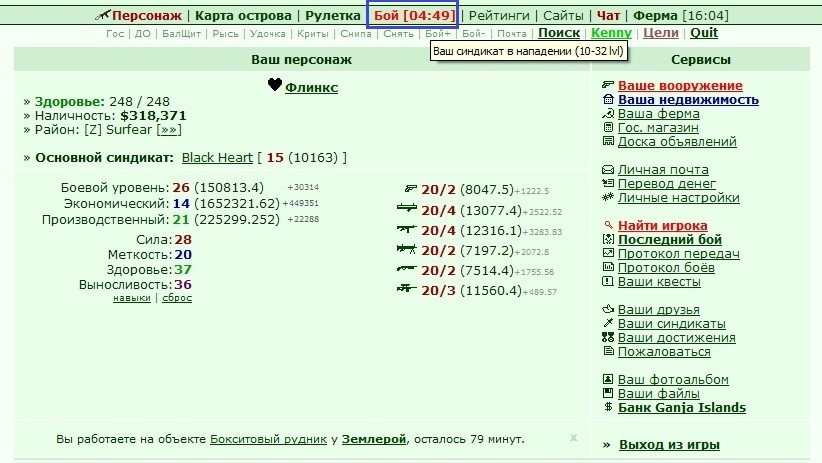The width and height of the screenshot is (822, 463).
Task: Click the black heart icon next to Флинкс
Action: [x=275, y=84]
